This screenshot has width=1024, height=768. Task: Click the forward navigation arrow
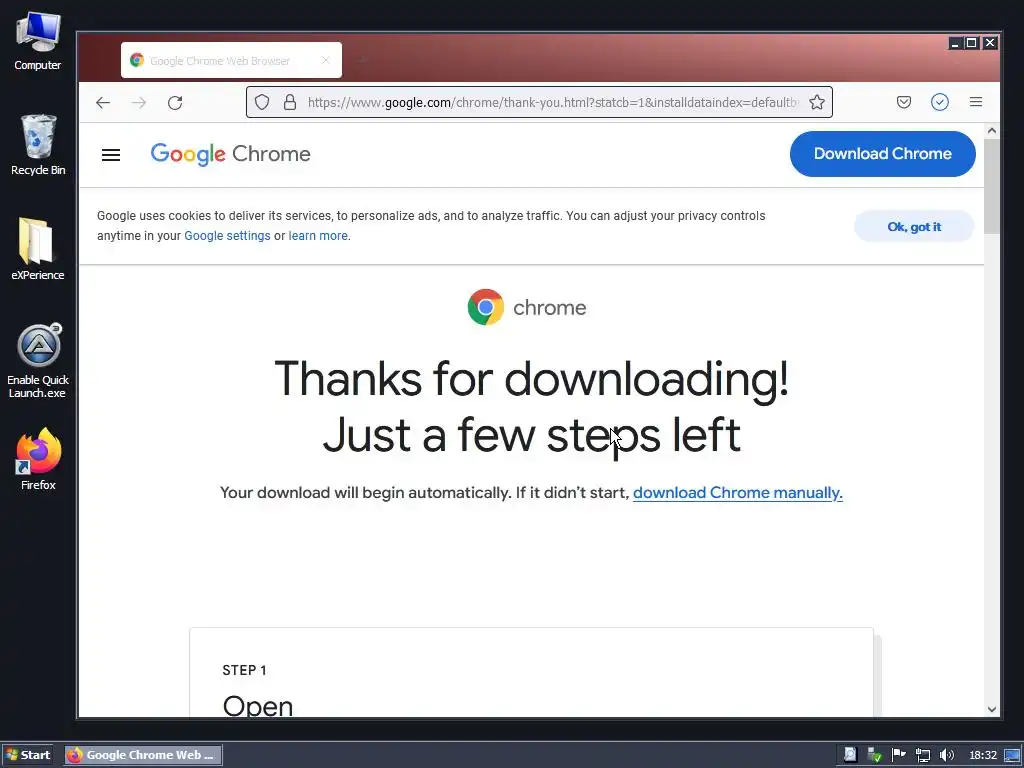point(138,103)
